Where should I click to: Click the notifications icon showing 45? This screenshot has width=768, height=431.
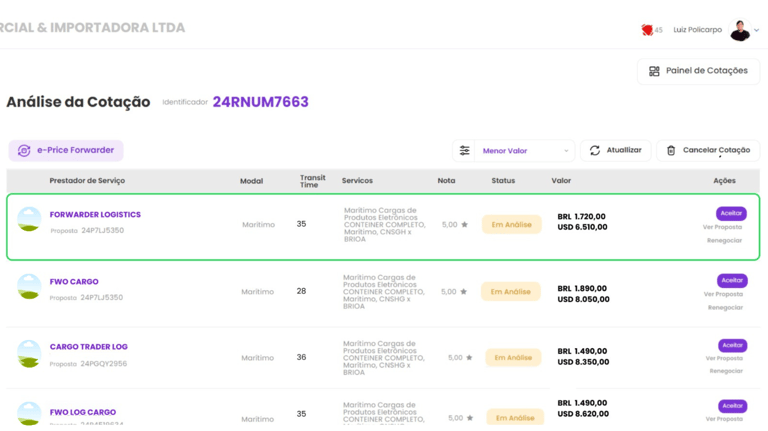(648, 30)
